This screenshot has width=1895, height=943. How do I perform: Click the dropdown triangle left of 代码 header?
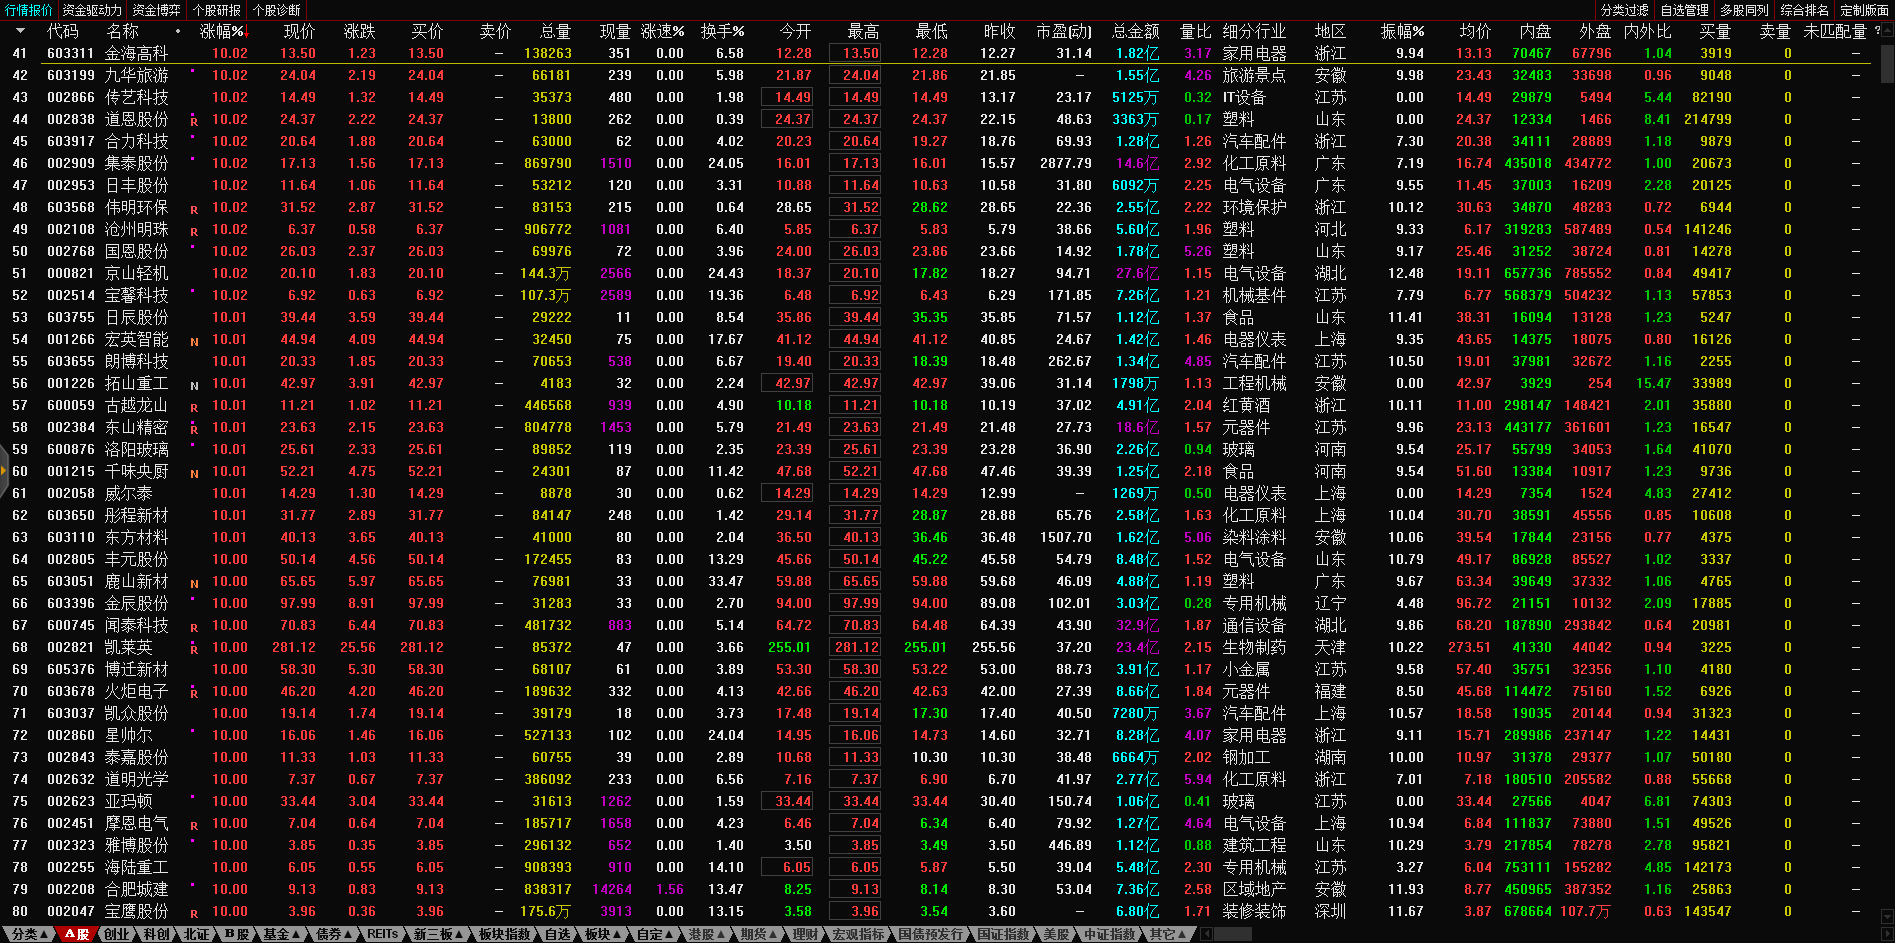tap(18, 31)
